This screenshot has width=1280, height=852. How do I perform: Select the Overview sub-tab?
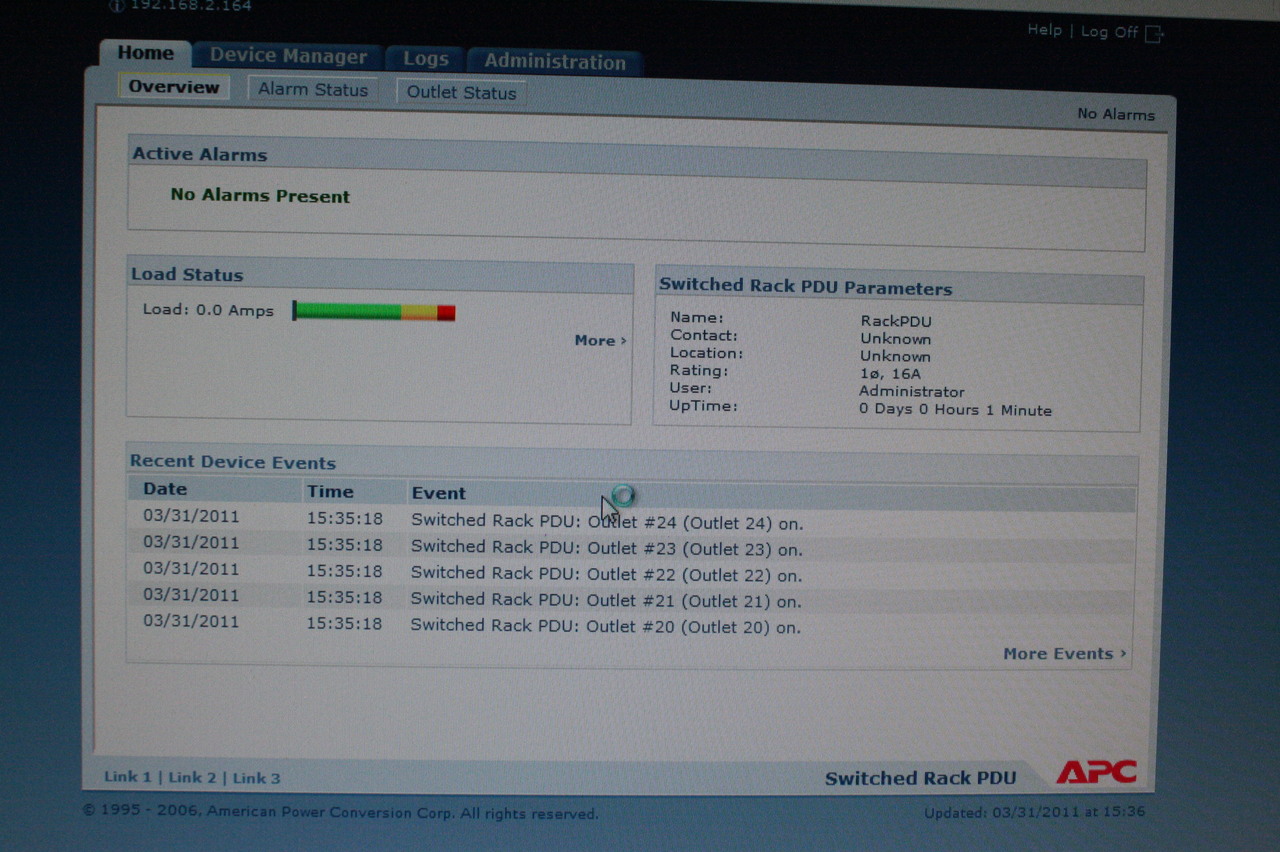pyautogui.click(x=174, y=87)
